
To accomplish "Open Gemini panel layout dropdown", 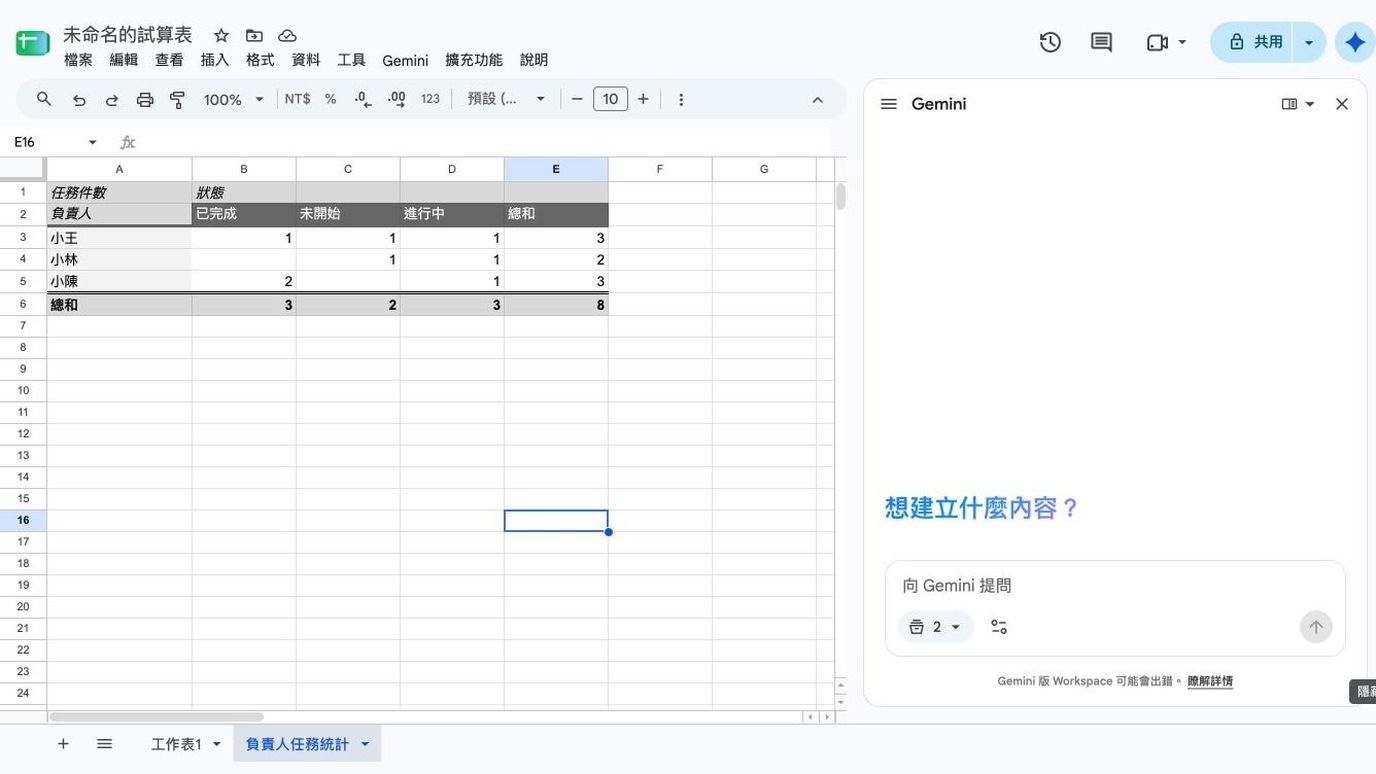I will [1298, 104].
